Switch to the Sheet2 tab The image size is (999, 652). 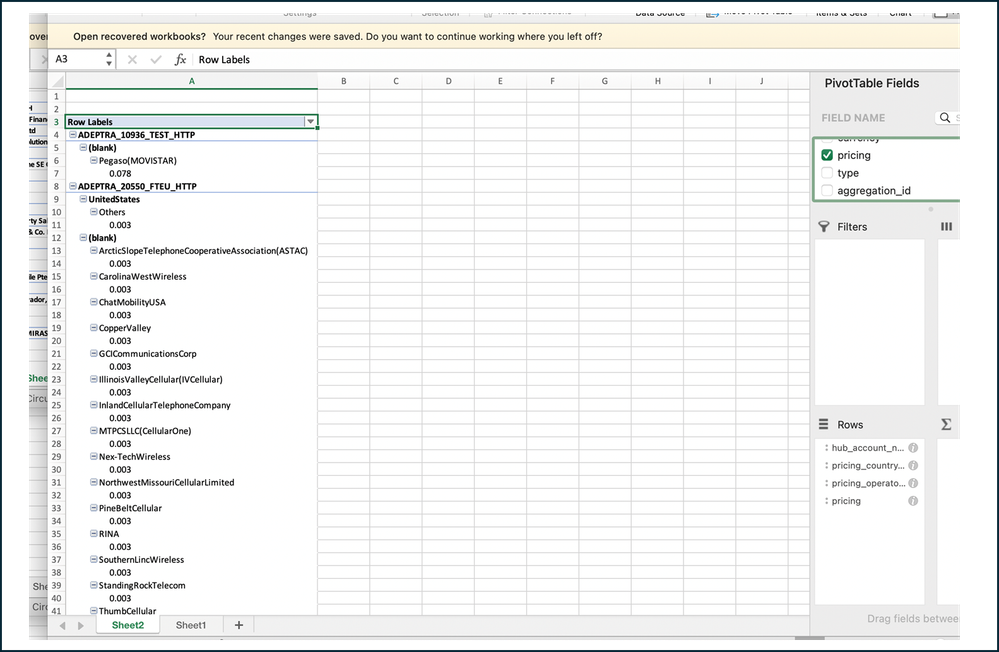tap(128, 625)
